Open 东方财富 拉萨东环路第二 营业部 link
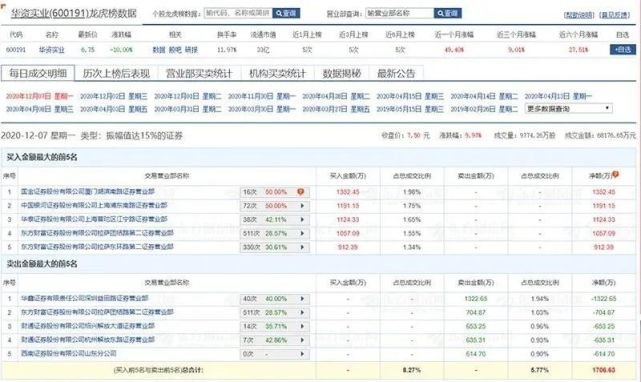641x382 pixels. pos(97,247)
